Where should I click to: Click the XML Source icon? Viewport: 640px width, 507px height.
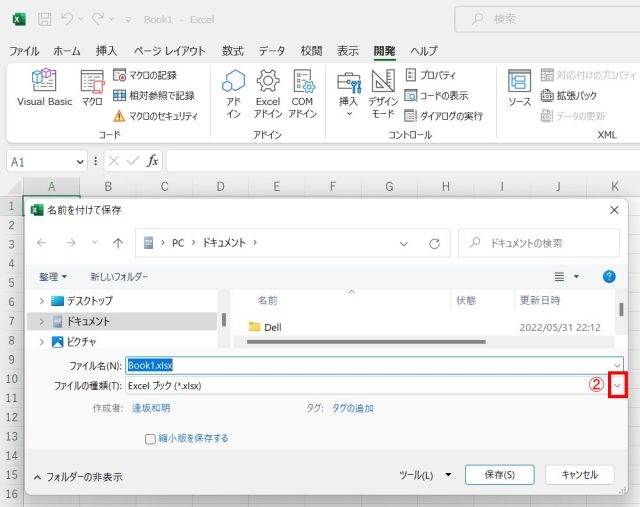click(x=519, y=88)
